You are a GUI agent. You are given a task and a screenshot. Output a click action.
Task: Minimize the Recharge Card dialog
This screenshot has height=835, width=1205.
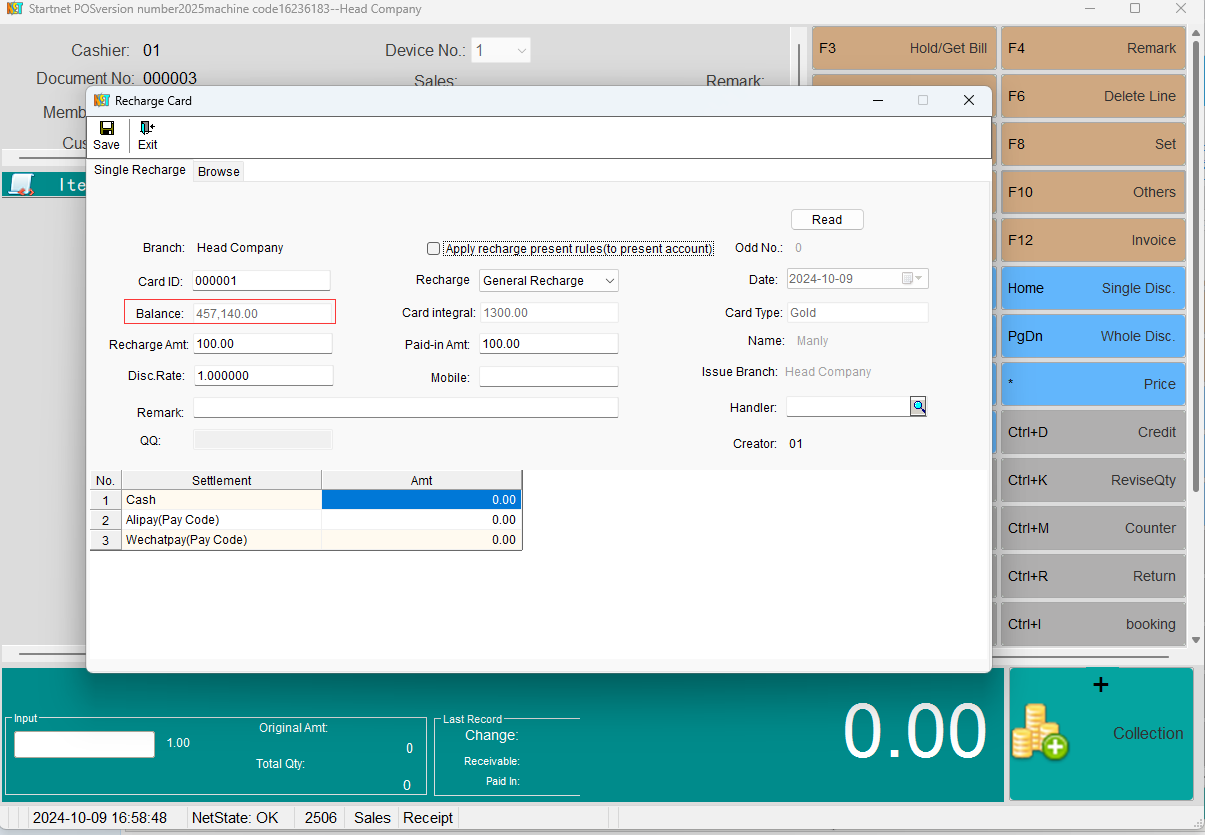coord(878,100)
